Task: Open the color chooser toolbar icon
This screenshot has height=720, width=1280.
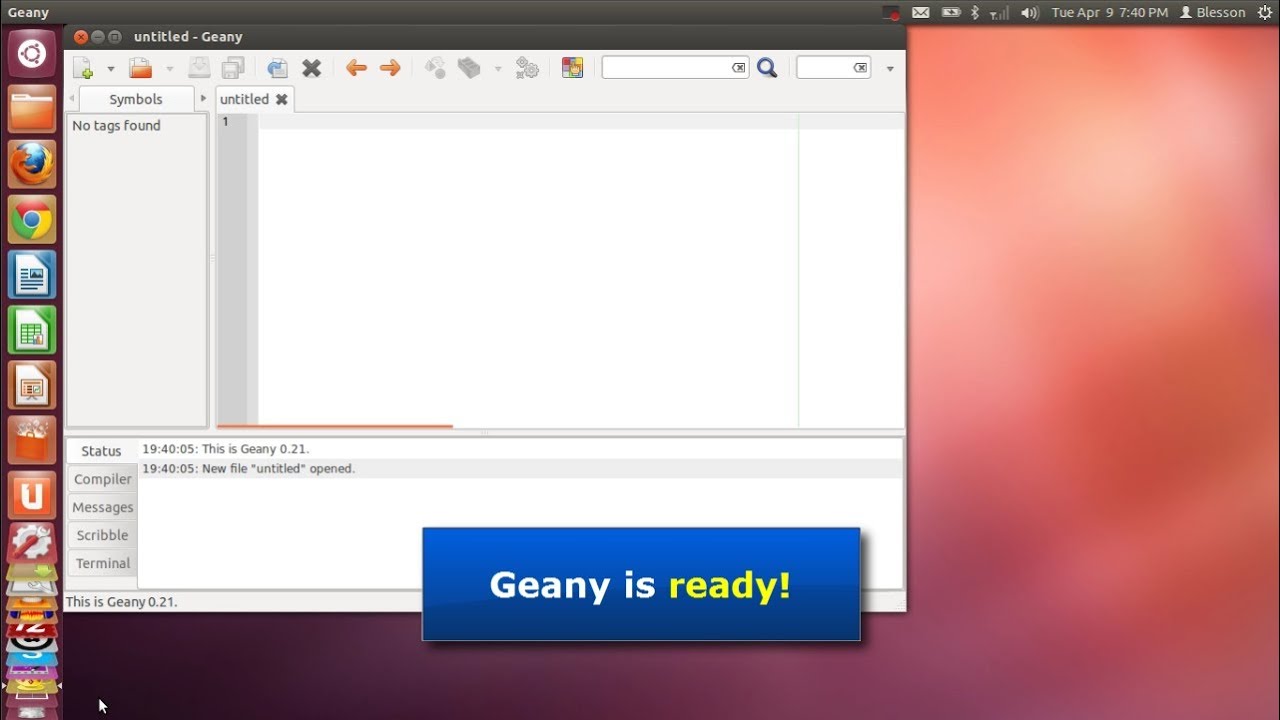Action: (572, 68)
